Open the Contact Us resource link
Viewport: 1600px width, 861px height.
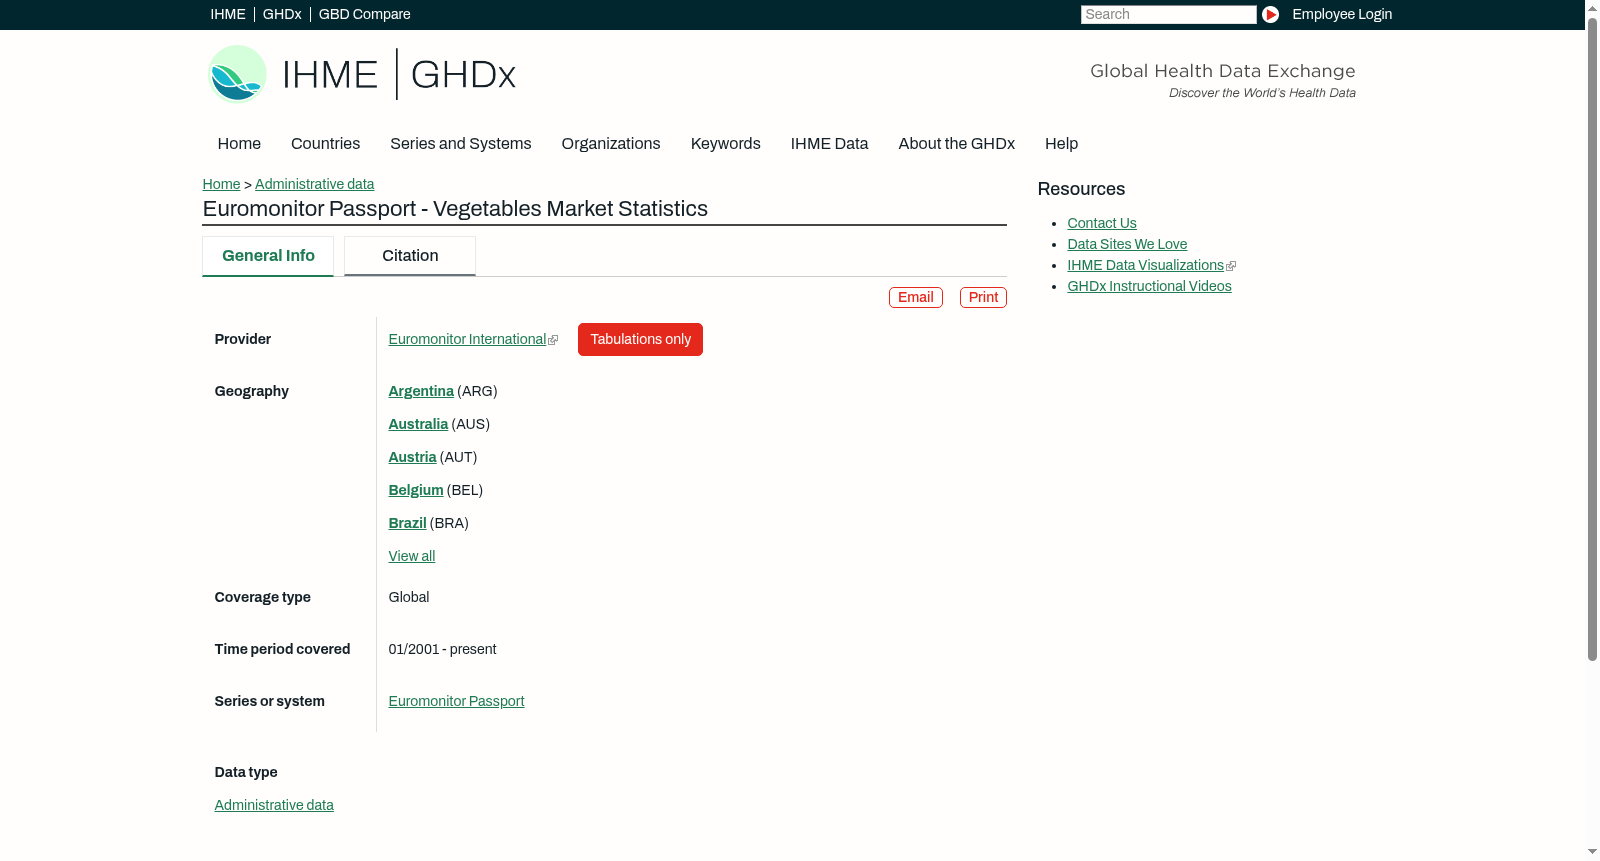[x=1102, y=223]
